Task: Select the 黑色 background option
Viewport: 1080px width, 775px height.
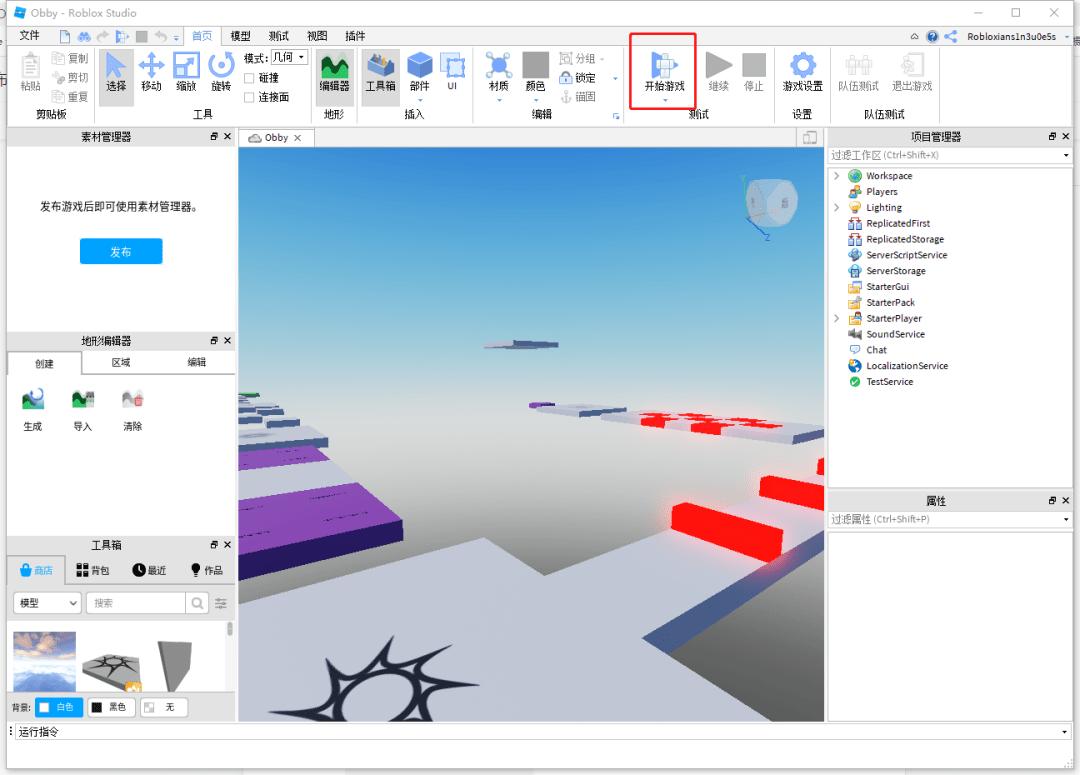Action: pos(110,707)
